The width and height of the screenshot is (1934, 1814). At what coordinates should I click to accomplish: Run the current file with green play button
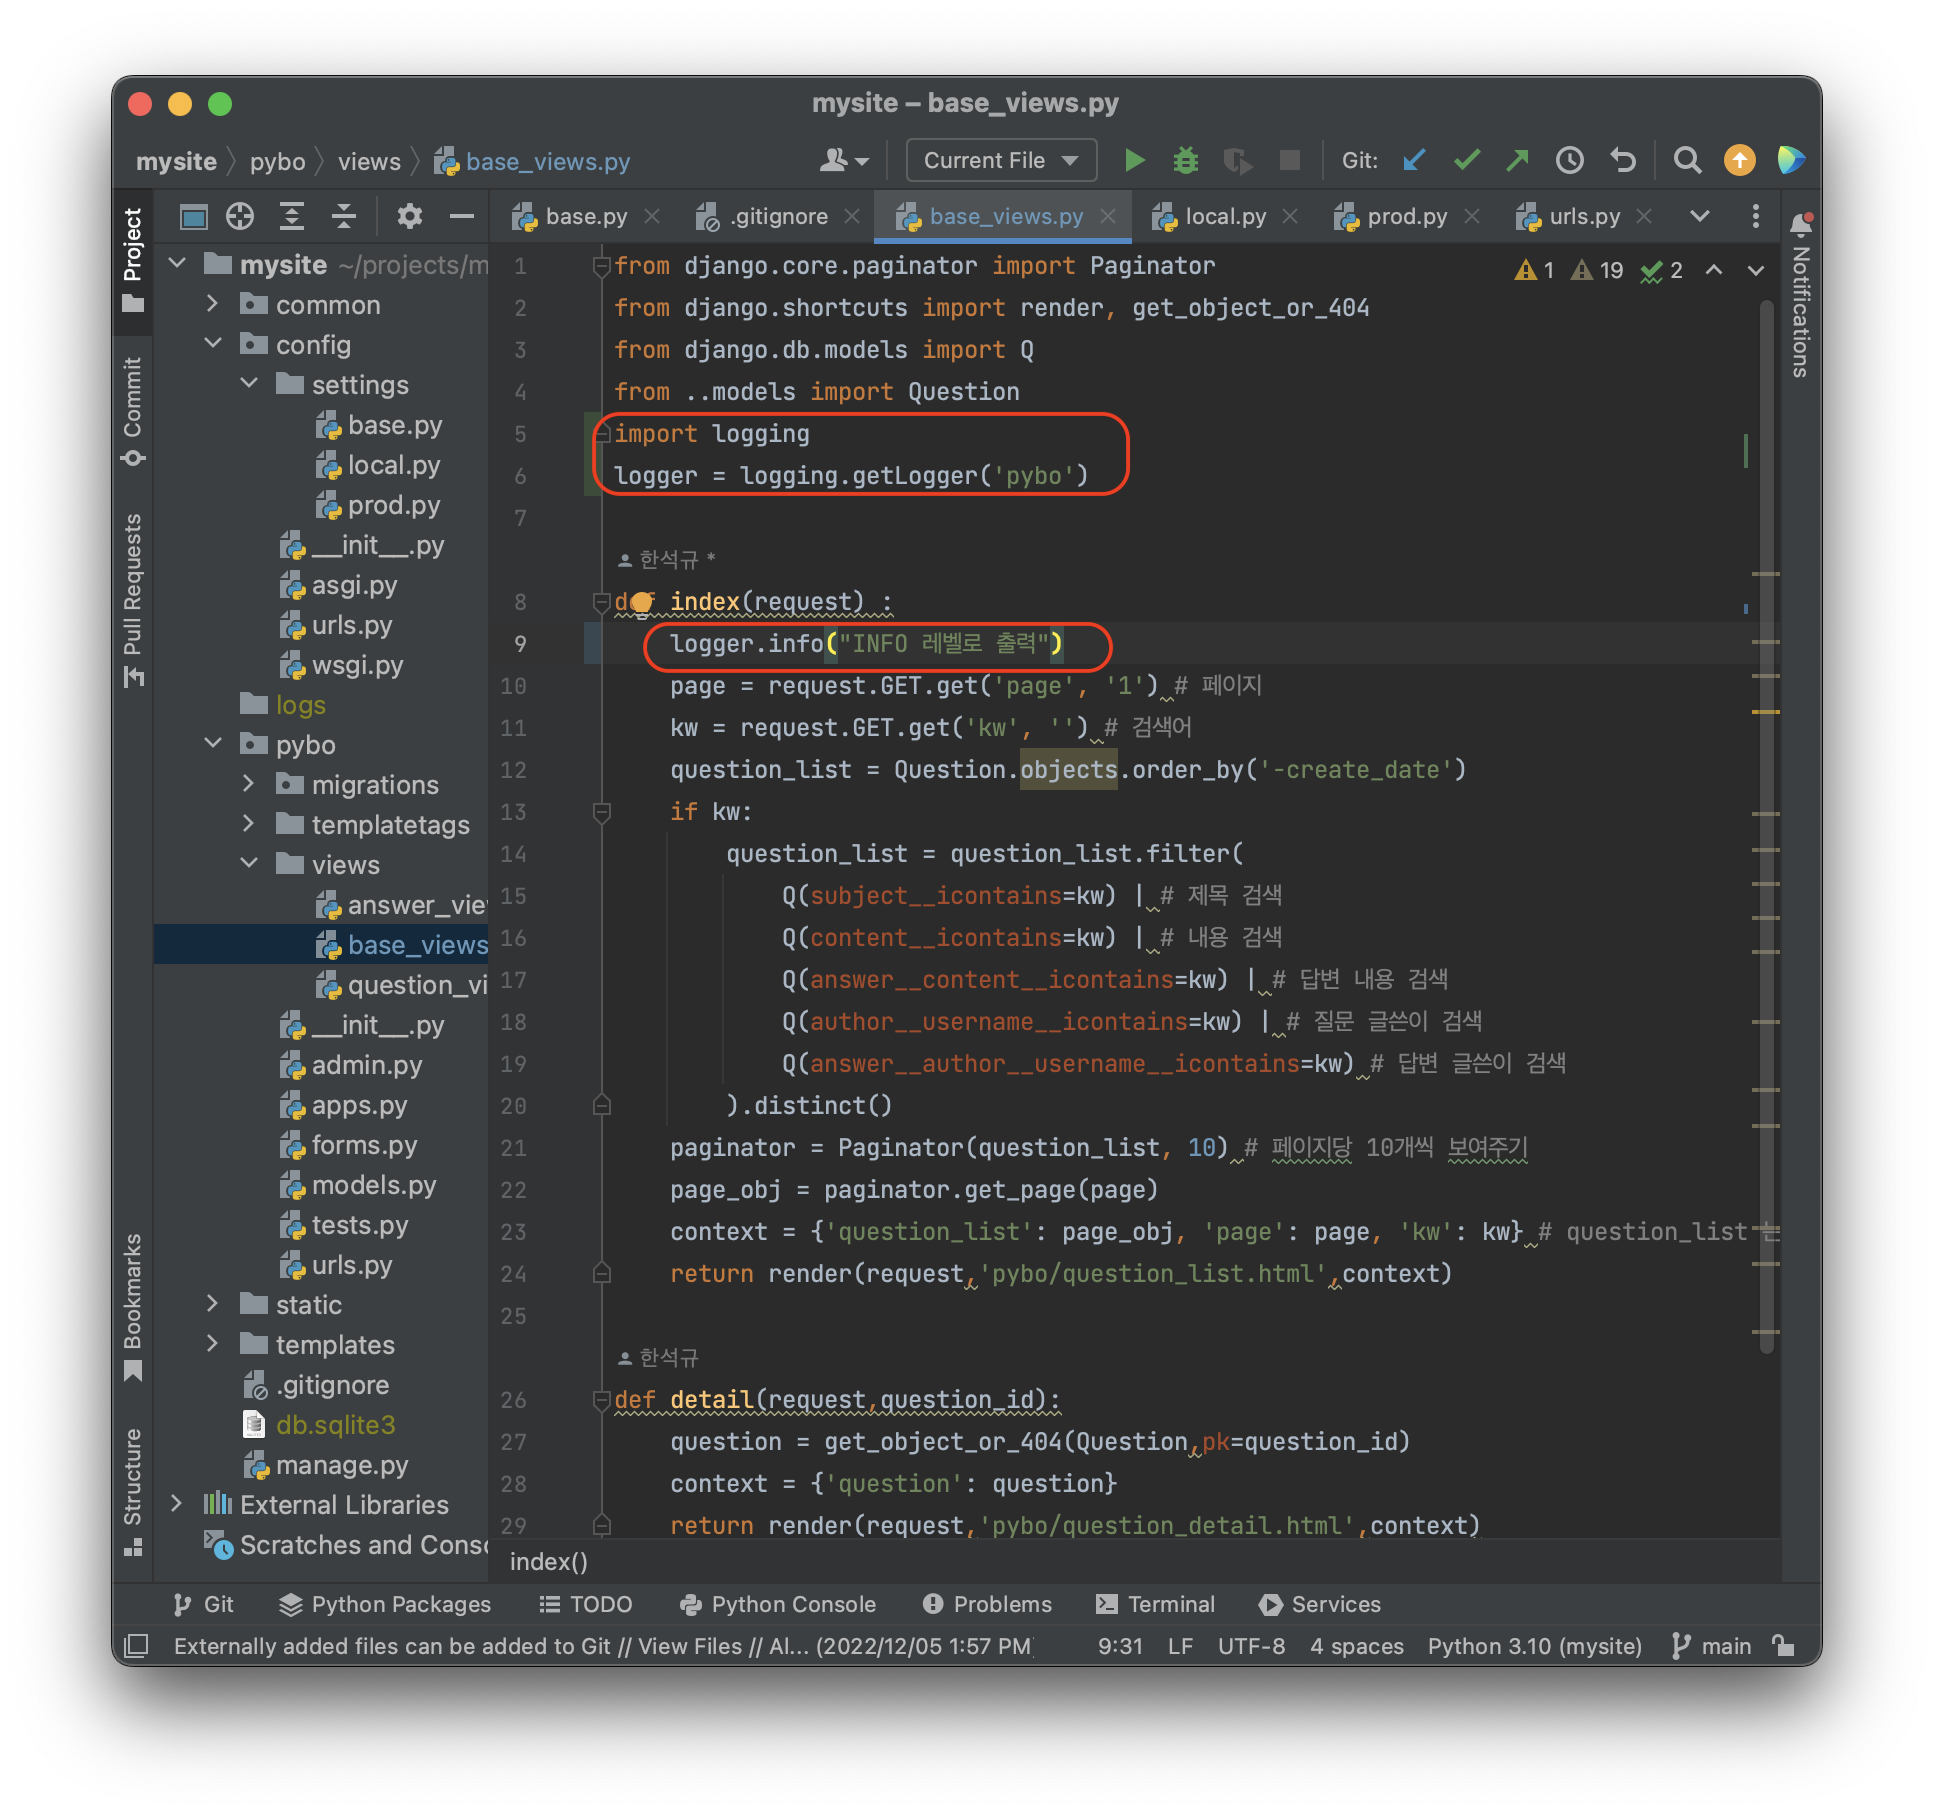pos(1133,160)
